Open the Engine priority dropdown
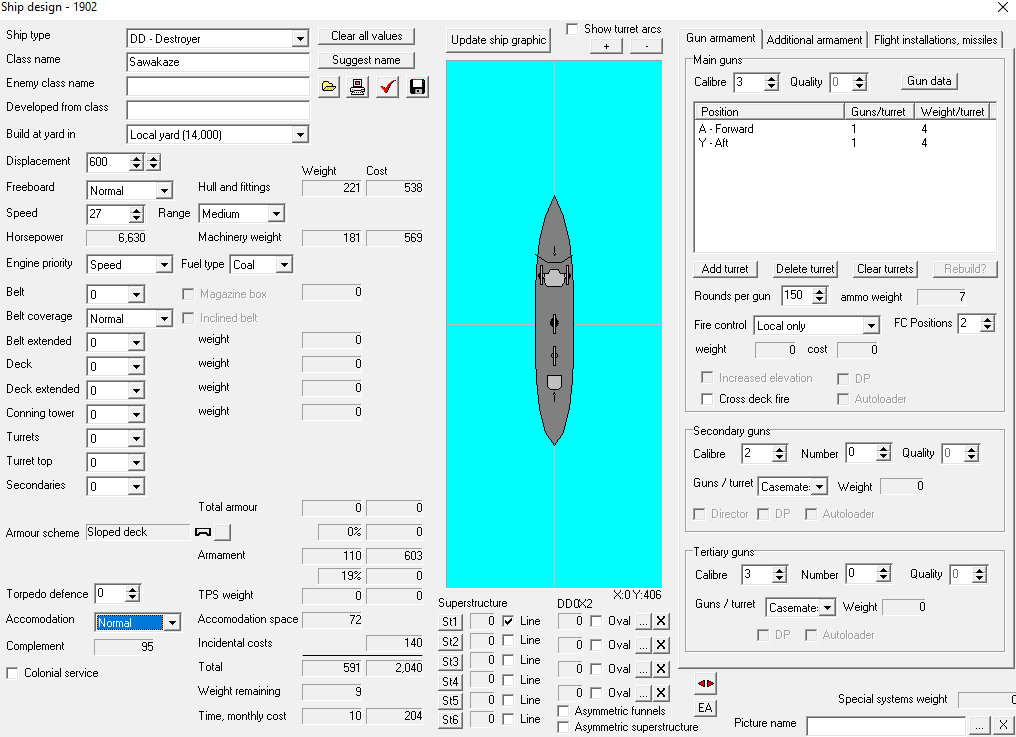 click(x=165, y=264)
